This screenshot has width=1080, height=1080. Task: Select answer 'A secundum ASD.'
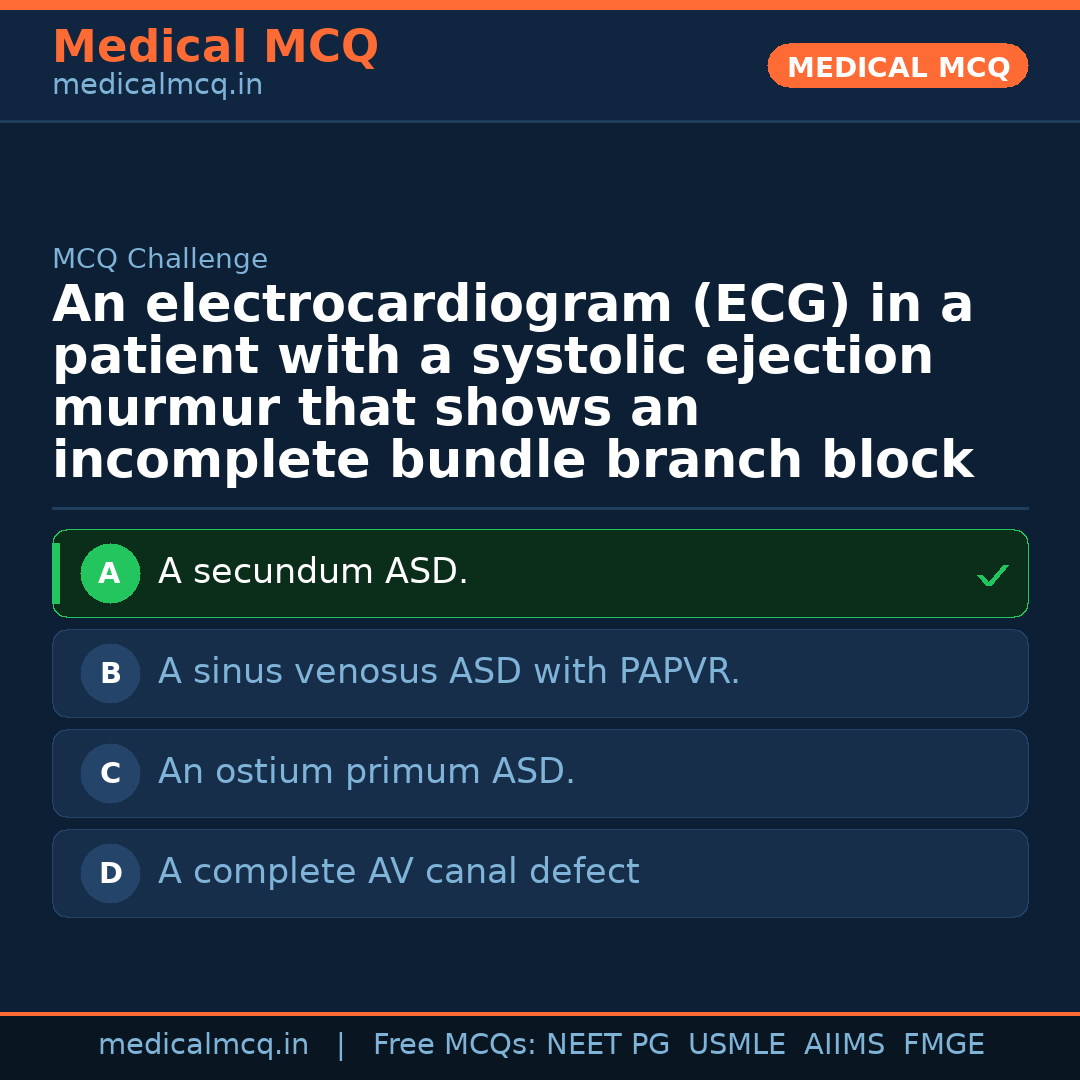point(313,572)
